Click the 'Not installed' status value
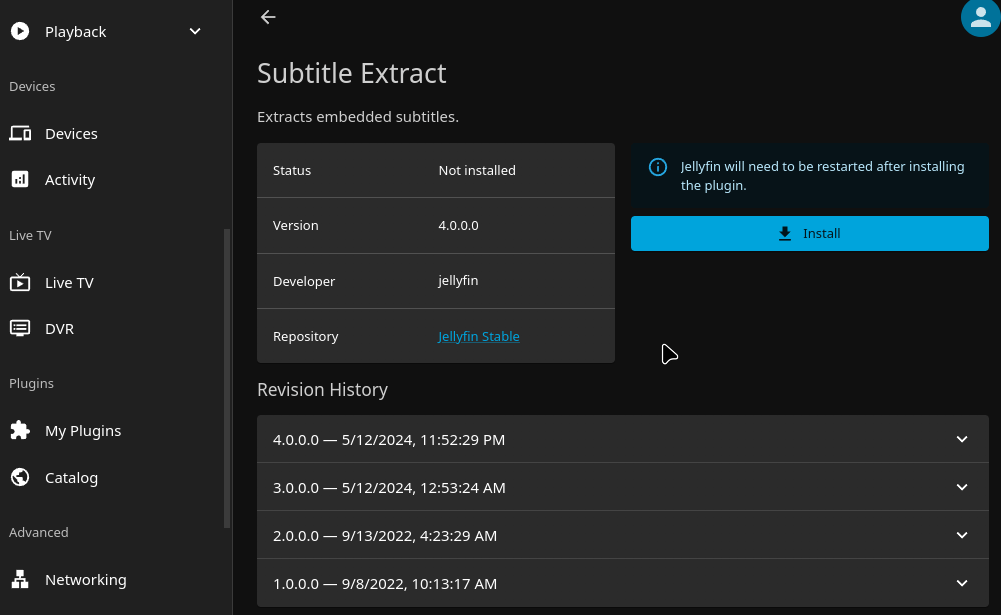 coord(477,171)
